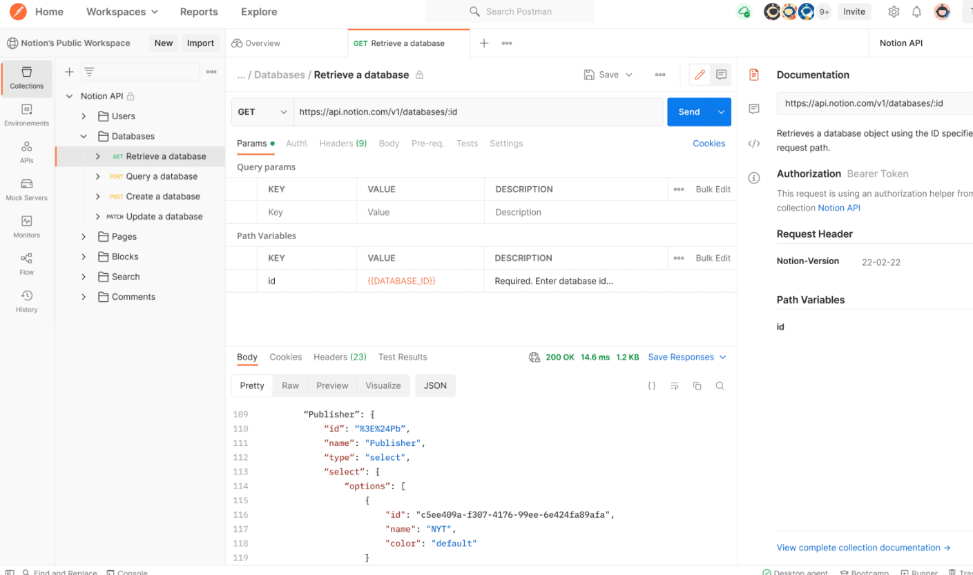Open the code snippet icon in right sidebar
Screen dimensions: 973x575
coord(754,143)
